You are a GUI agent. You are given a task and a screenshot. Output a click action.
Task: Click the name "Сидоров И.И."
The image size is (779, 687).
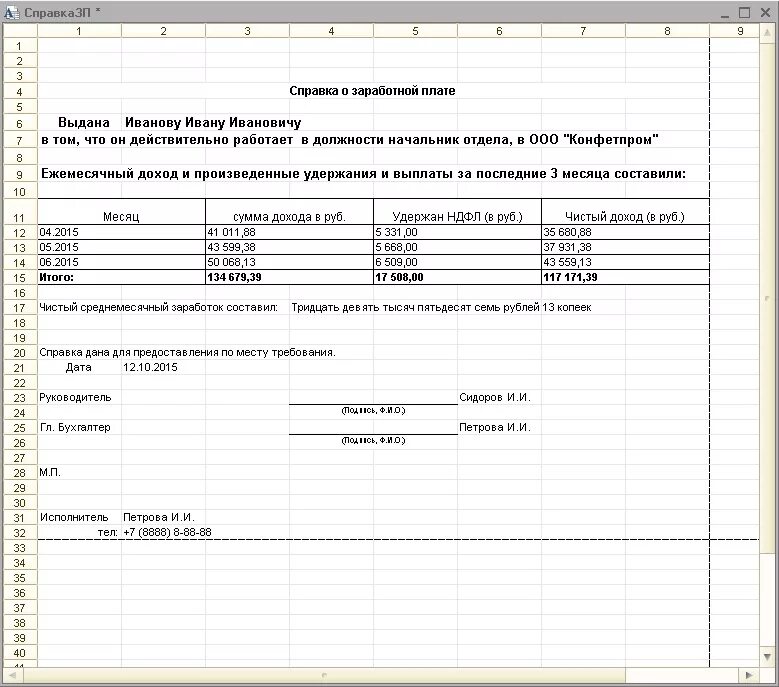coord(495,397)
